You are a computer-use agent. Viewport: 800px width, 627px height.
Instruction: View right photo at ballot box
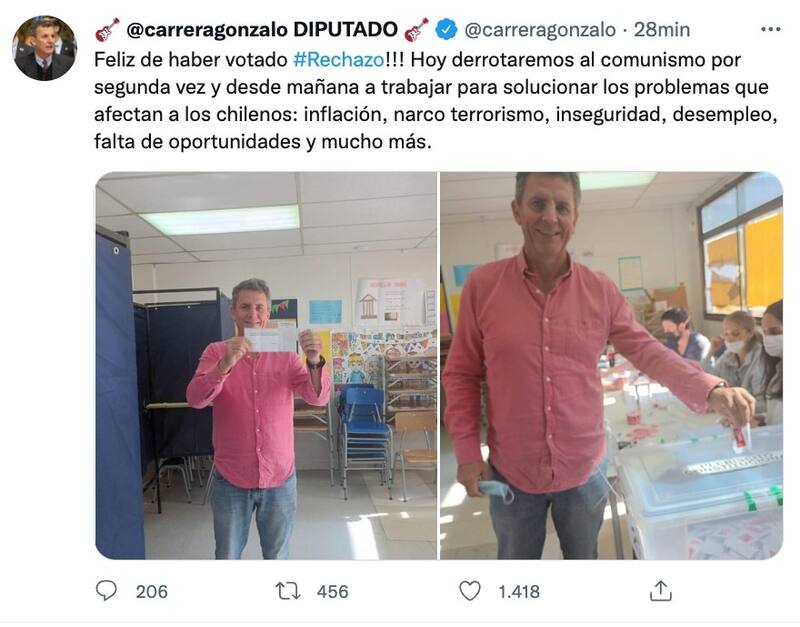(x=611, y=365)
